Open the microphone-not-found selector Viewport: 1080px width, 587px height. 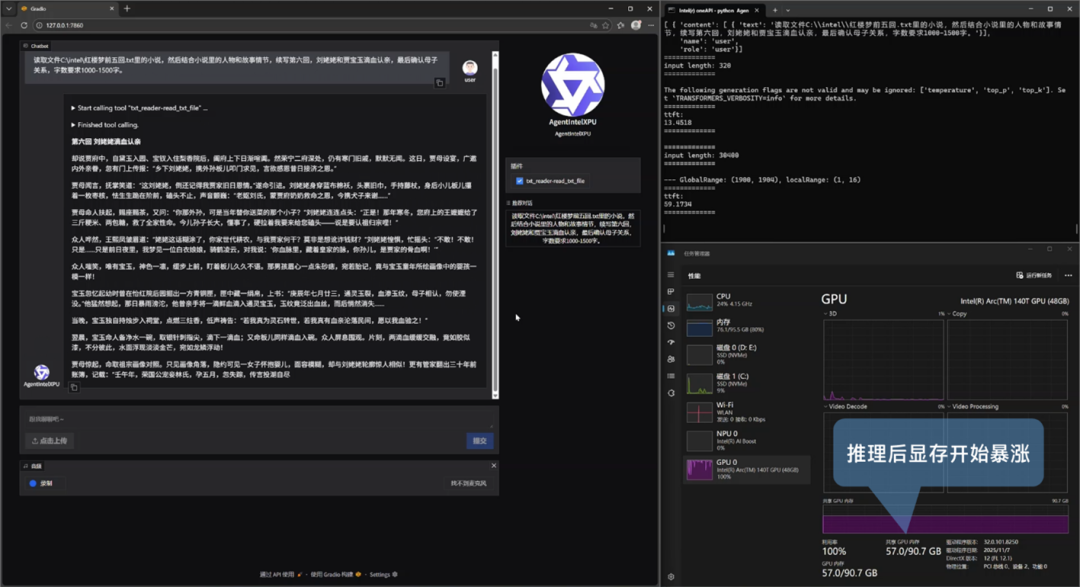(x=468, y=484)
